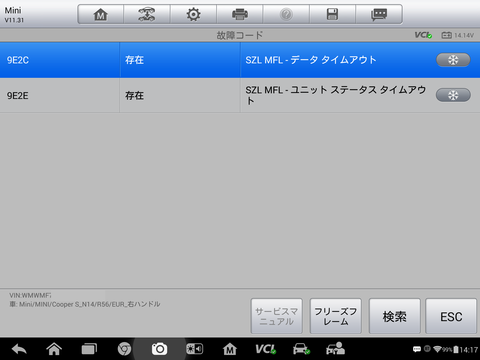Viewport: 480px width, 360px height.
Task: Open MaxiSys home from bottom bar
Action: tap(230, 349)
